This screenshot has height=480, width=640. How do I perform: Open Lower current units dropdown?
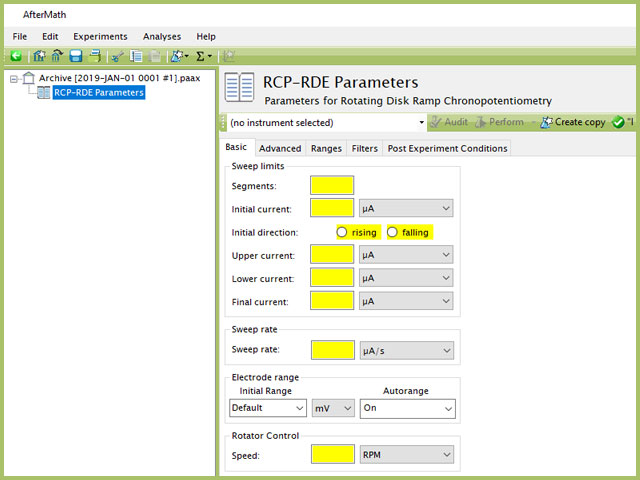tap(406, 278)
